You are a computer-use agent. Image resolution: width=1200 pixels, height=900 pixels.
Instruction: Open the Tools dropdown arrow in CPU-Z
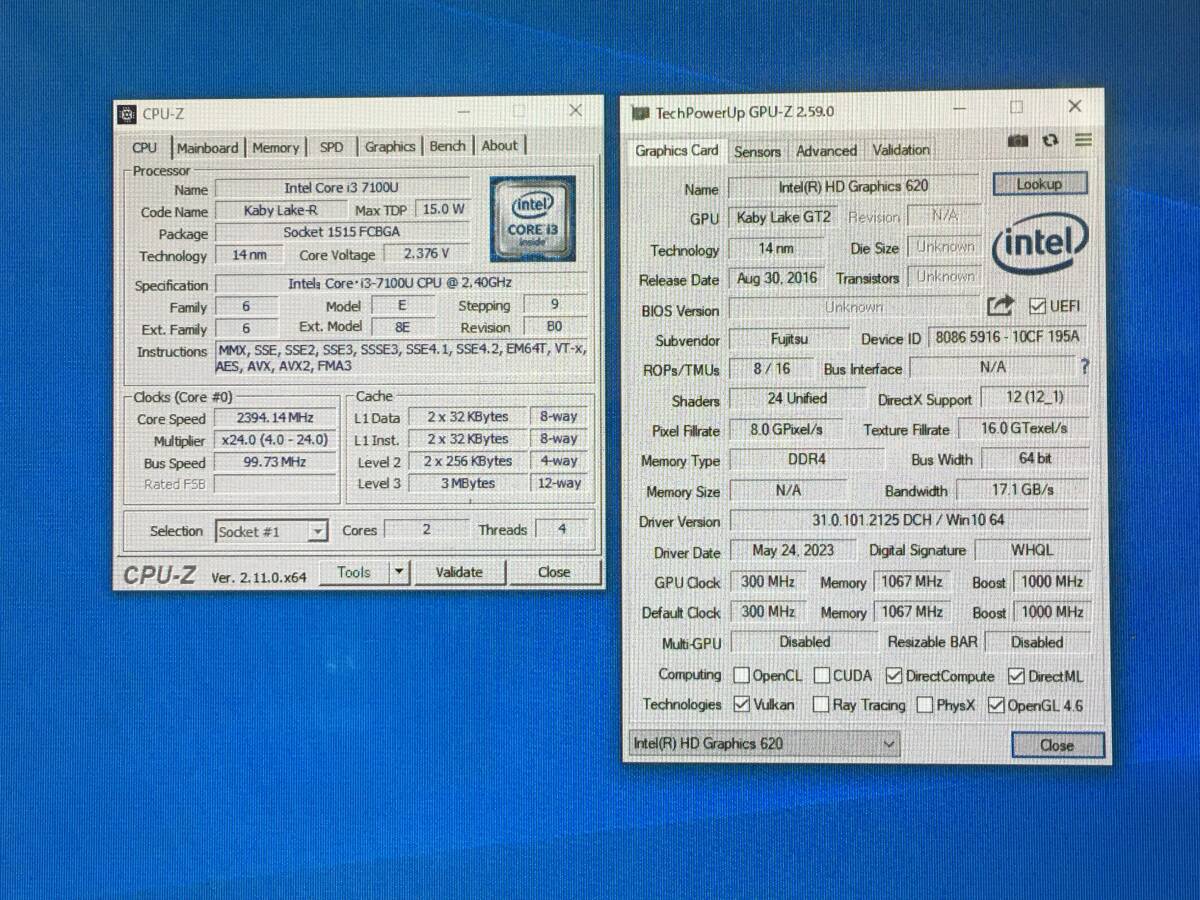(x=398, y=573)
